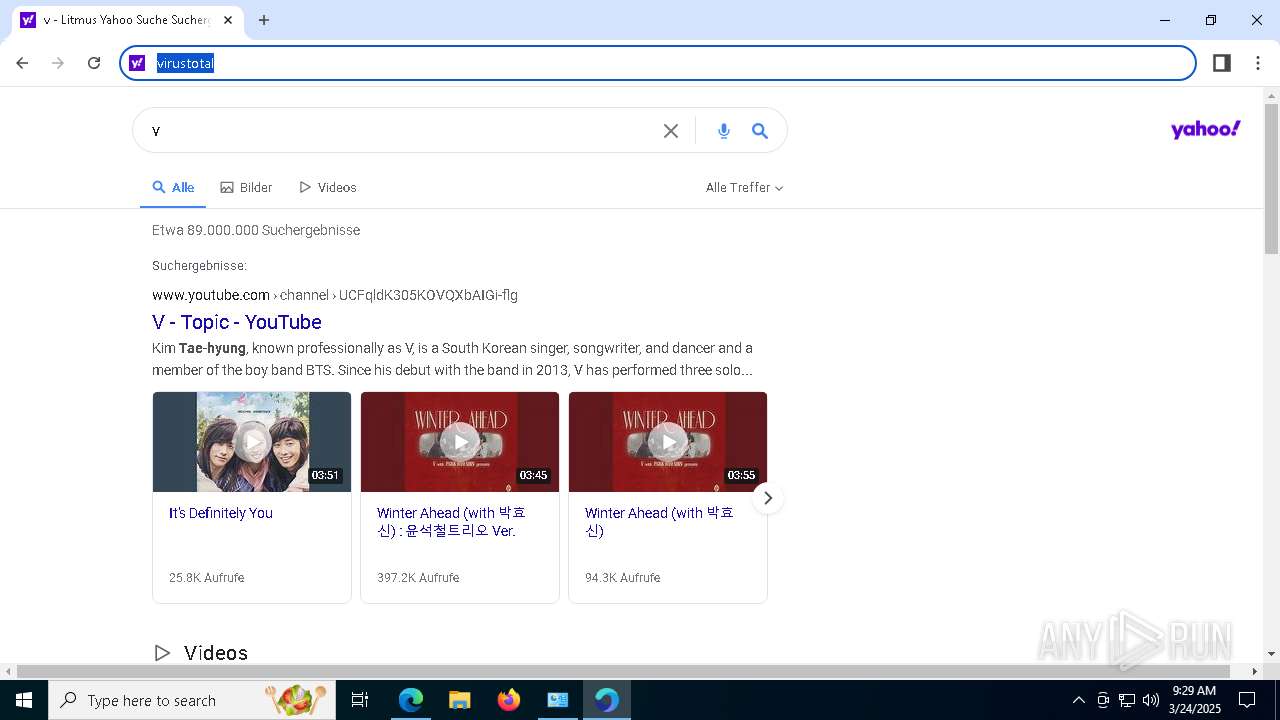Clear the Yahoo search box text
The height and width of the screenshot is (720, 1280).
[671, 131]
